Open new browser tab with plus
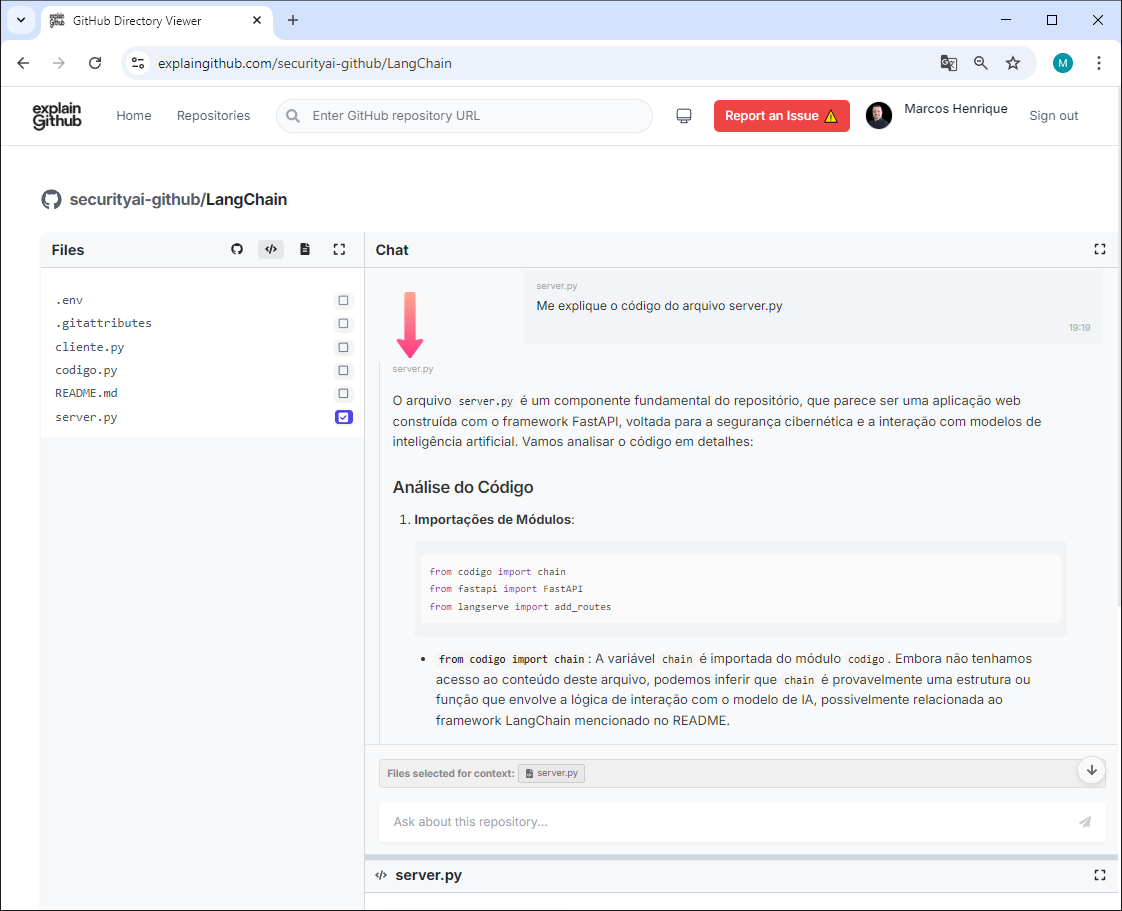1122x911 pixels. point(293,20)
